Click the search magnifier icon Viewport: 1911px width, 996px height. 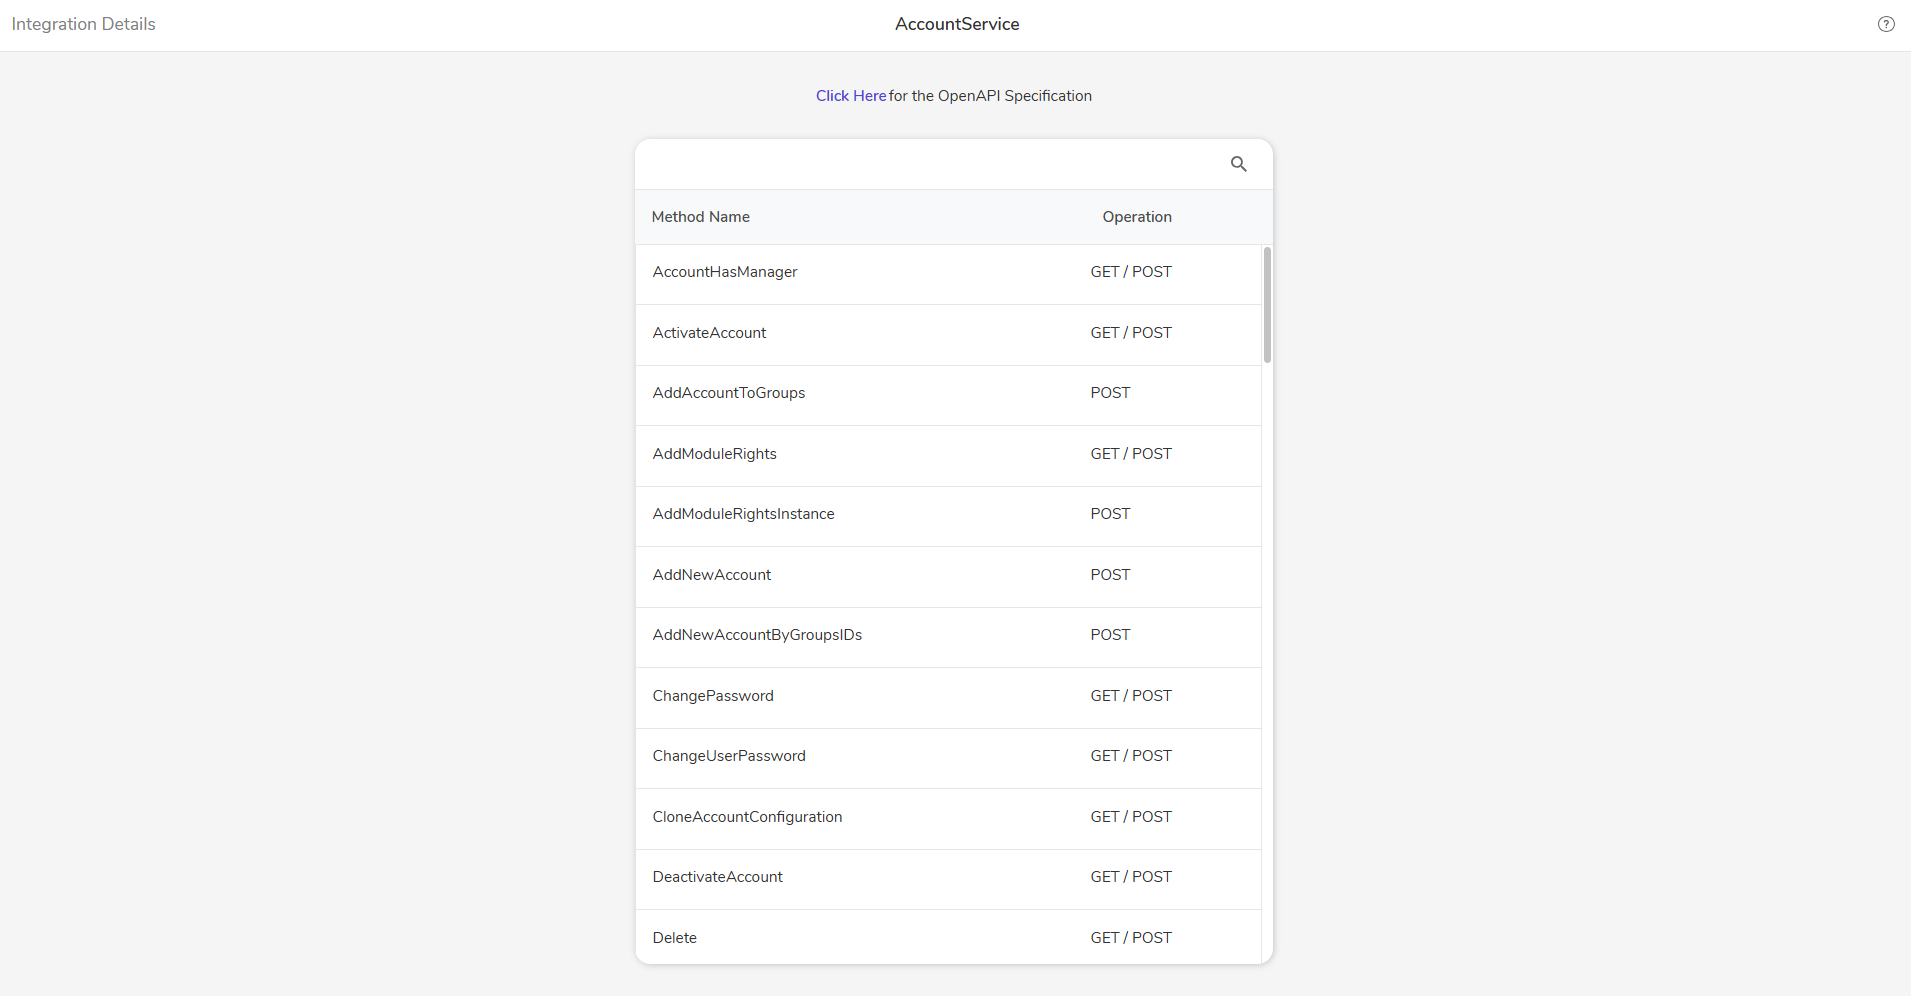click(x=1238, y=164)
